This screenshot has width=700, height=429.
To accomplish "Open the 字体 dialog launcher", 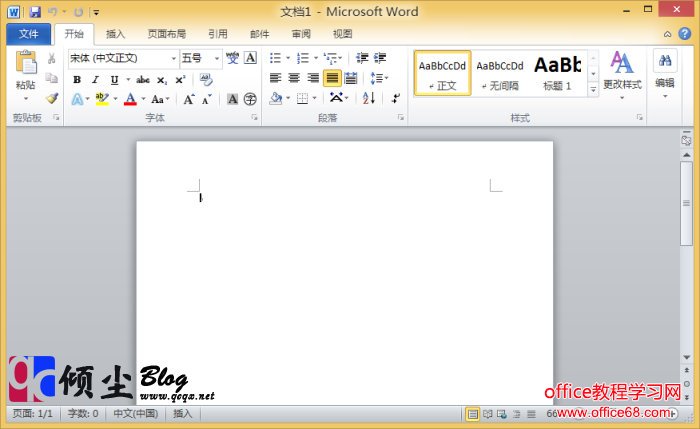I will 254,117.
